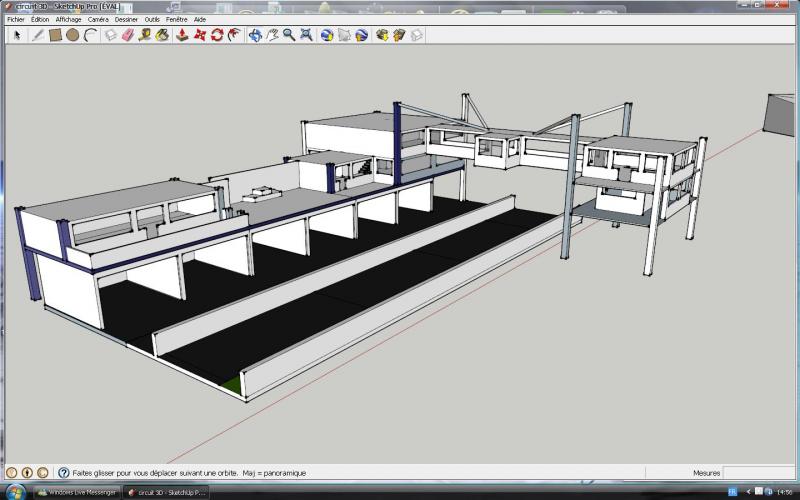Click the help question mark in status bar
Screen dimensions: 800x500
[64, 473]
